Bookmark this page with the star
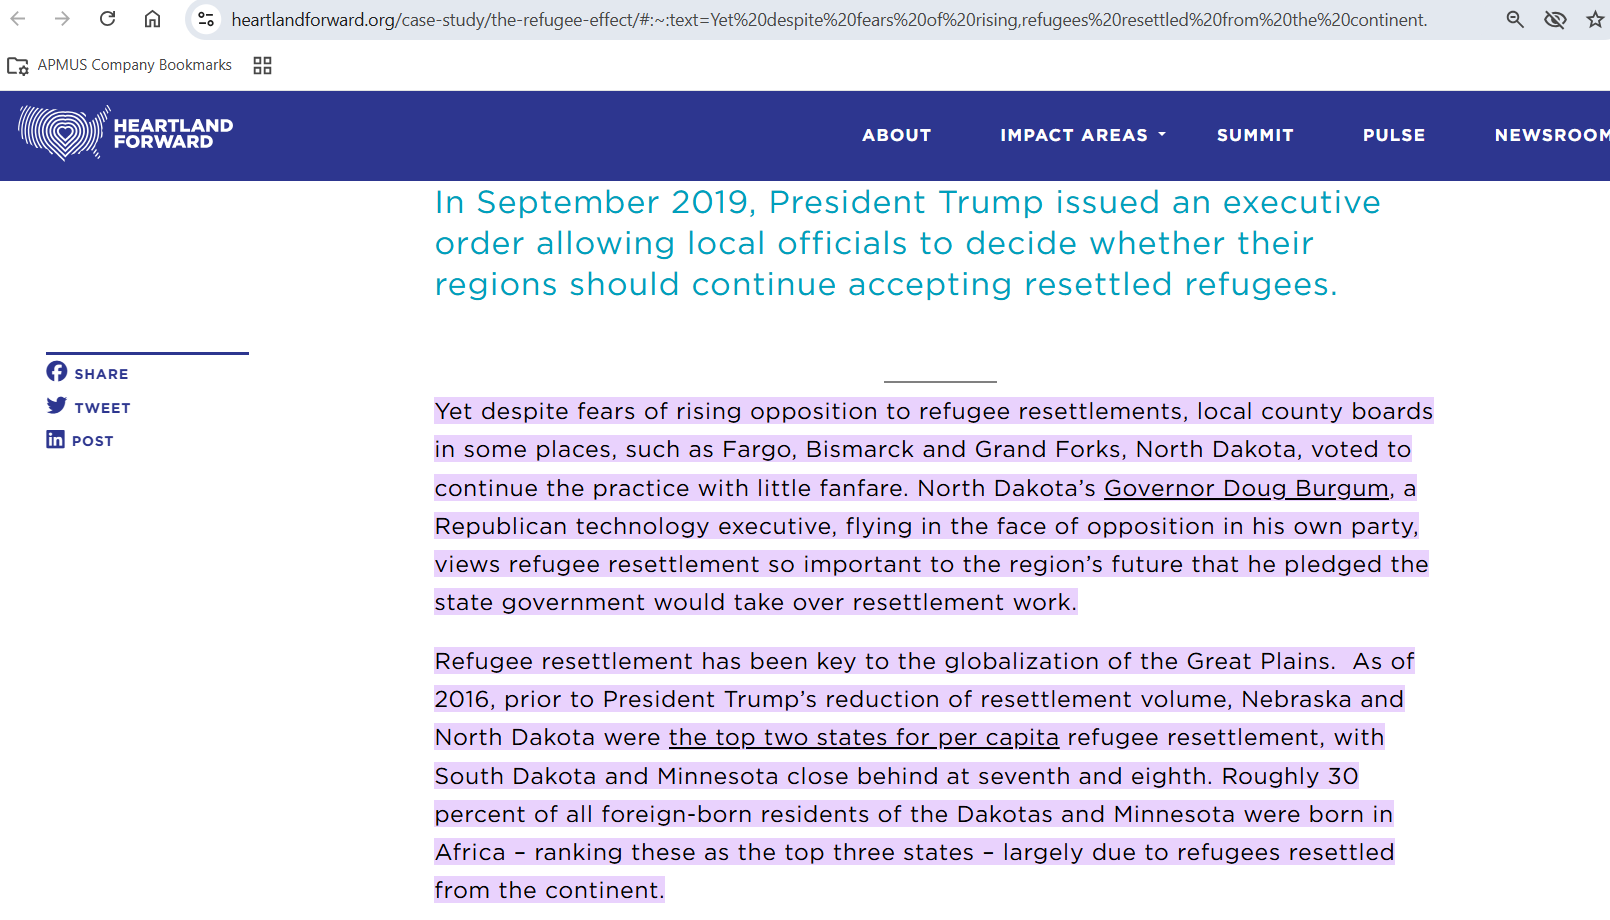The height and width of the screenshot is (920, 1610). (1595, 19)
